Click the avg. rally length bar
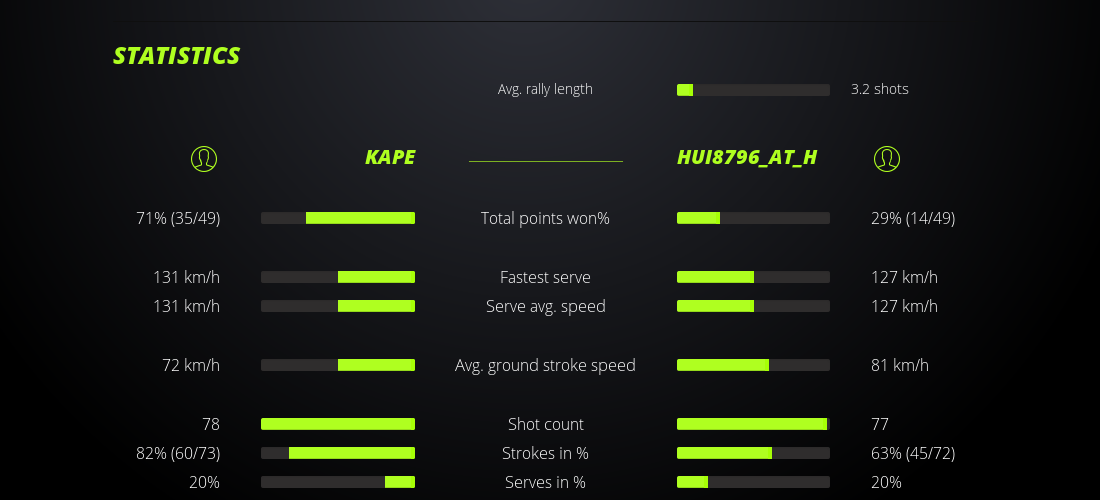Viewport: 1100px width, 500px height. [753, 90]
